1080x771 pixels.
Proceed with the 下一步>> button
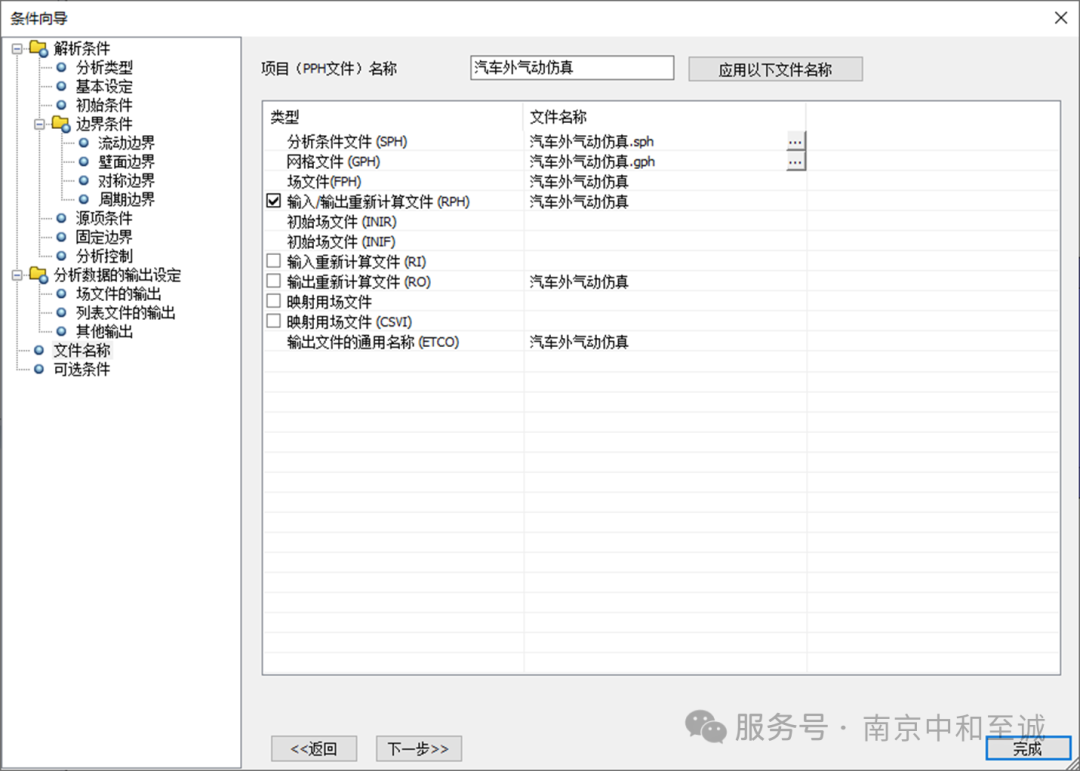(x=419, y=749)
